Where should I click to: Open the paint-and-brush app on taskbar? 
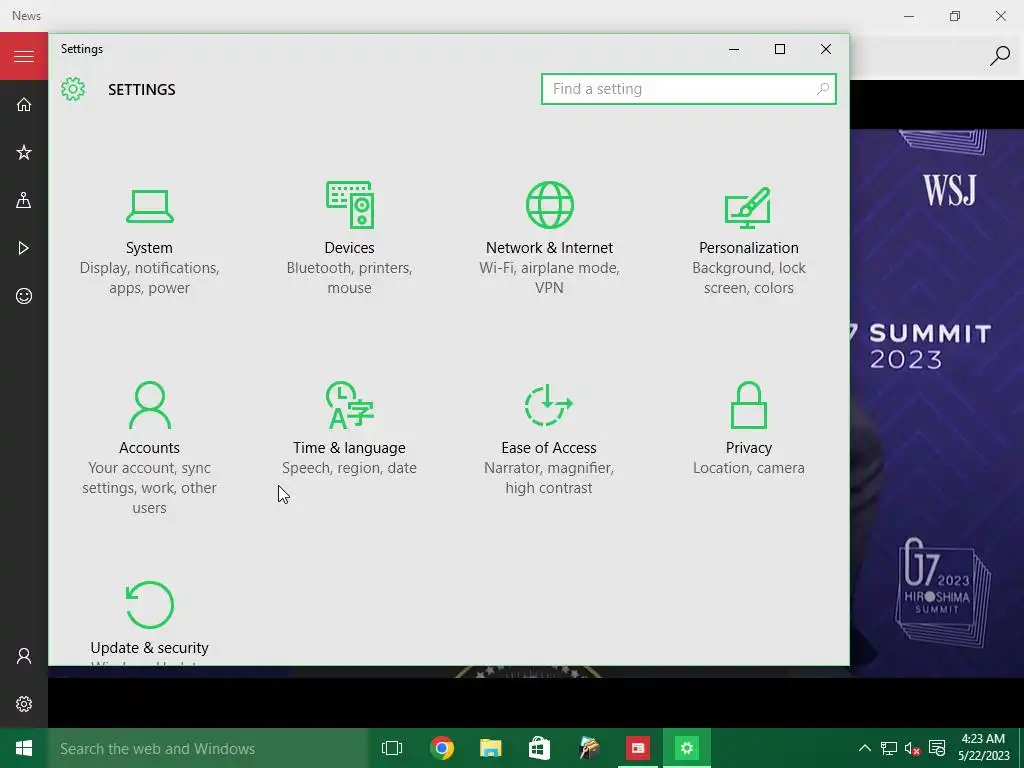(x=589, y=748)
